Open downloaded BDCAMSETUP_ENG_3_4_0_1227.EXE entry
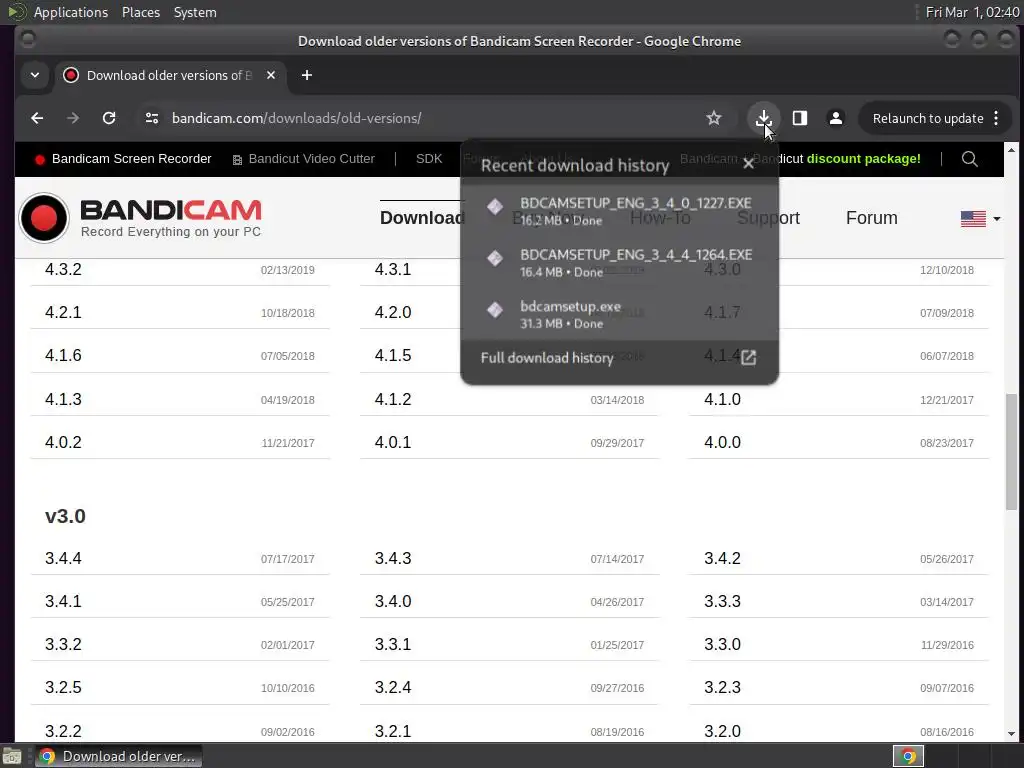 pos(618,210)
